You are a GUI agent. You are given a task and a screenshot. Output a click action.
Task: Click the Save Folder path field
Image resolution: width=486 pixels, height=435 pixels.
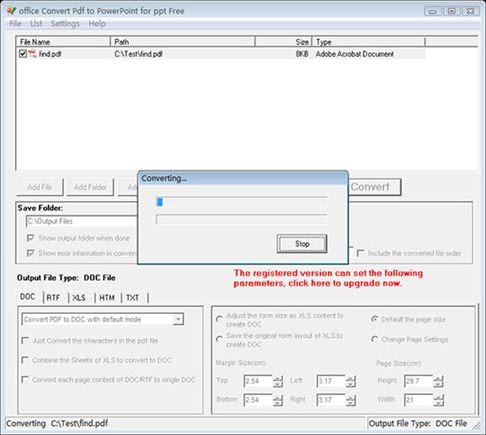(82, 221)
